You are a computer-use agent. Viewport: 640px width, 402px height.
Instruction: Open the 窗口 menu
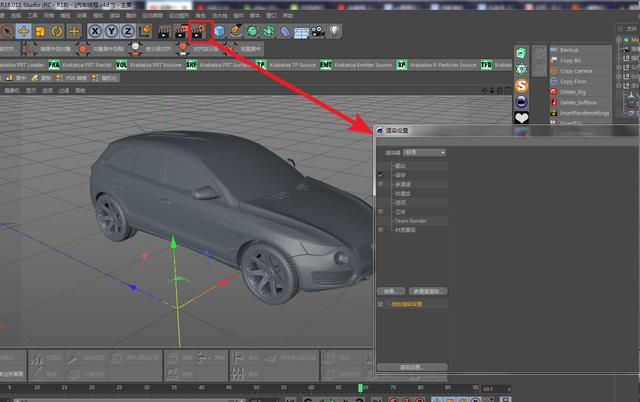point(271,16)
